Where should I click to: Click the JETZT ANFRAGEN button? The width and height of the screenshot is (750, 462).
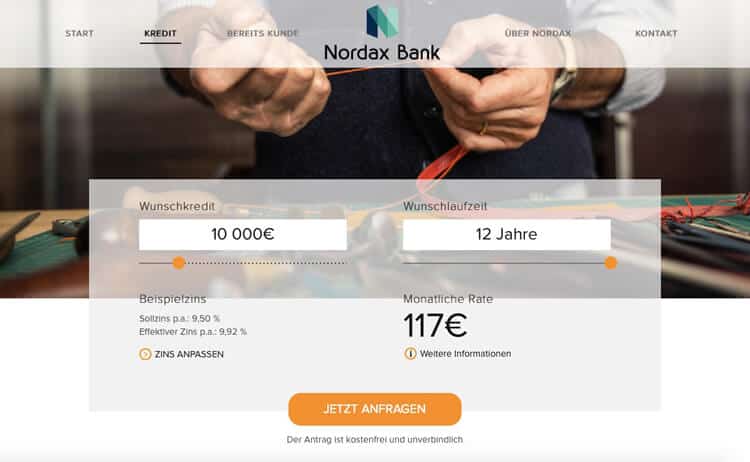tap(375, 409)
